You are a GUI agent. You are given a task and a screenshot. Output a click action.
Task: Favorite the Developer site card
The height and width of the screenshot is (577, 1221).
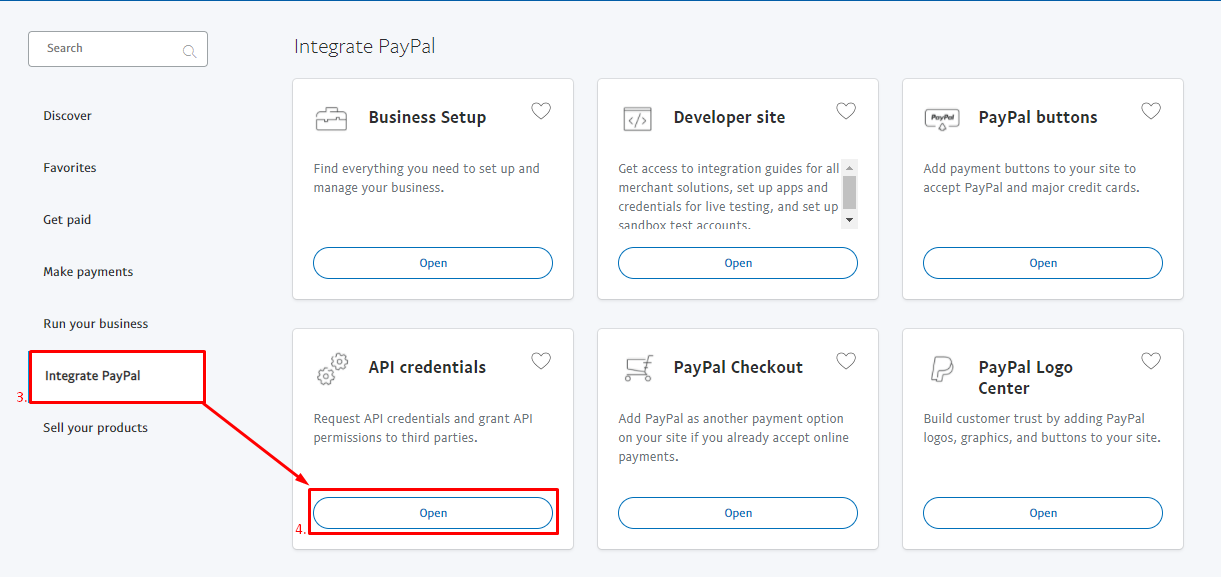(x=846, y=110)
